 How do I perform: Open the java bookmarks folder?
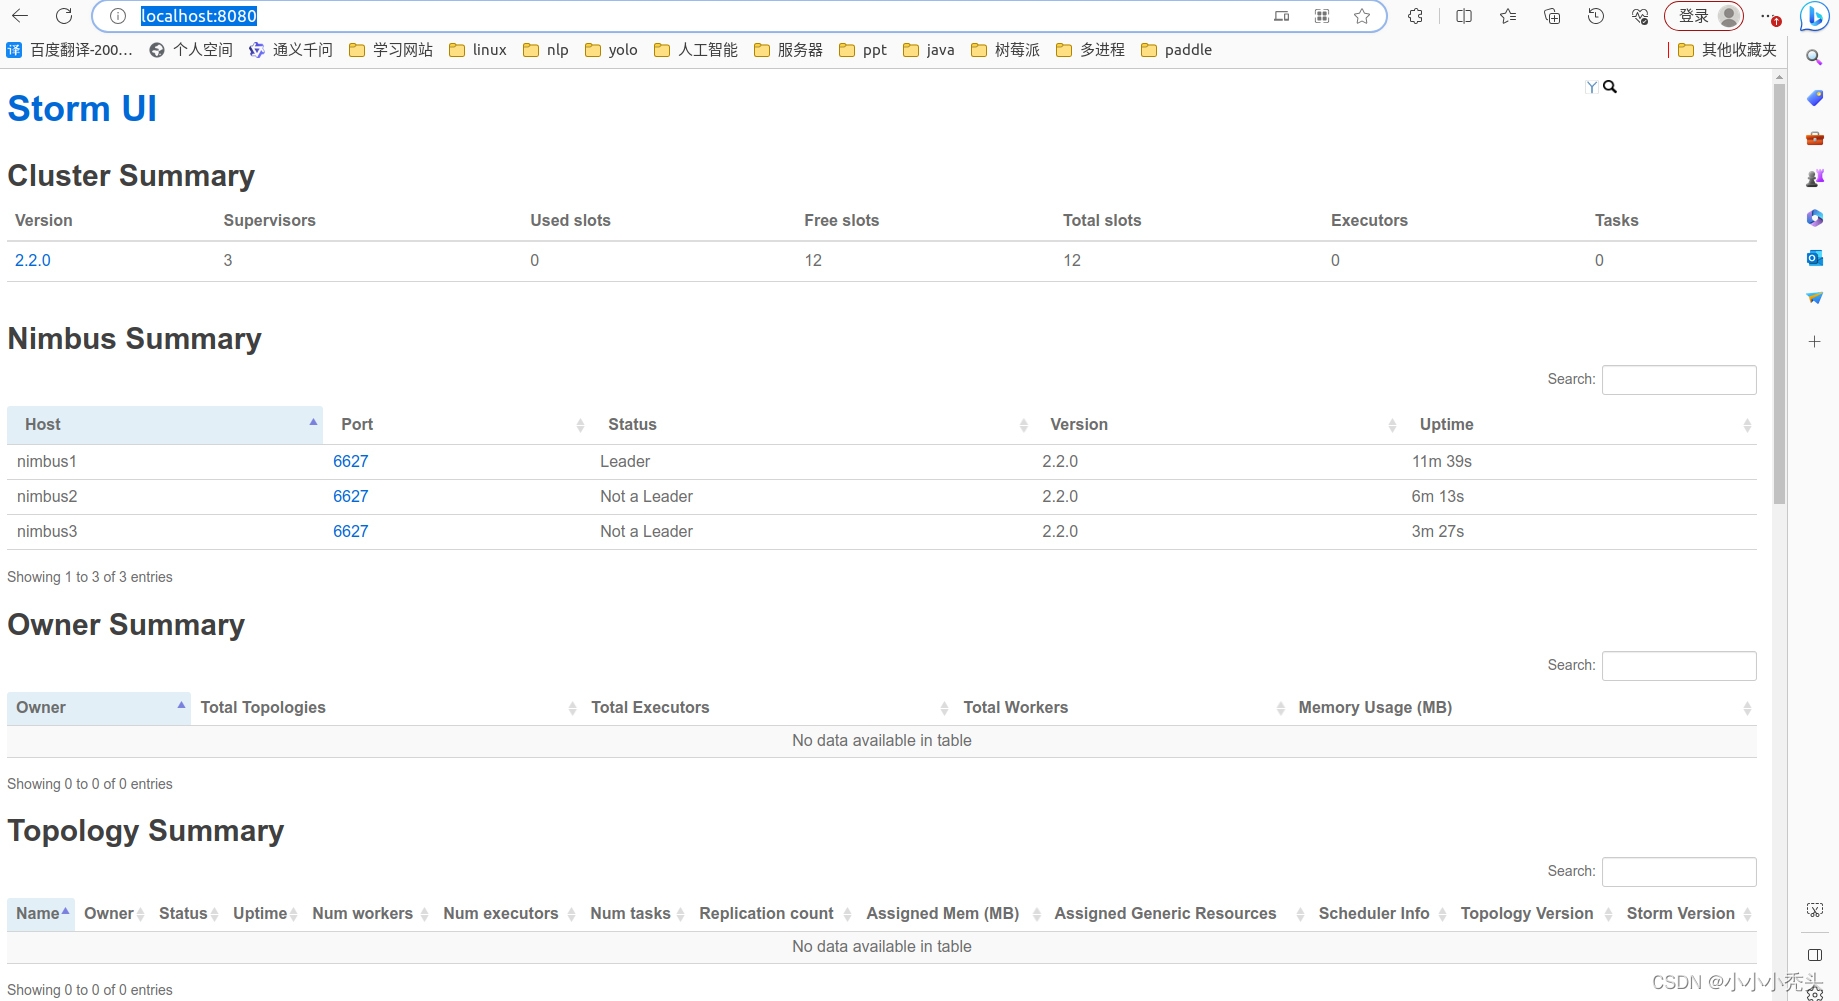(x=928, y=49)
